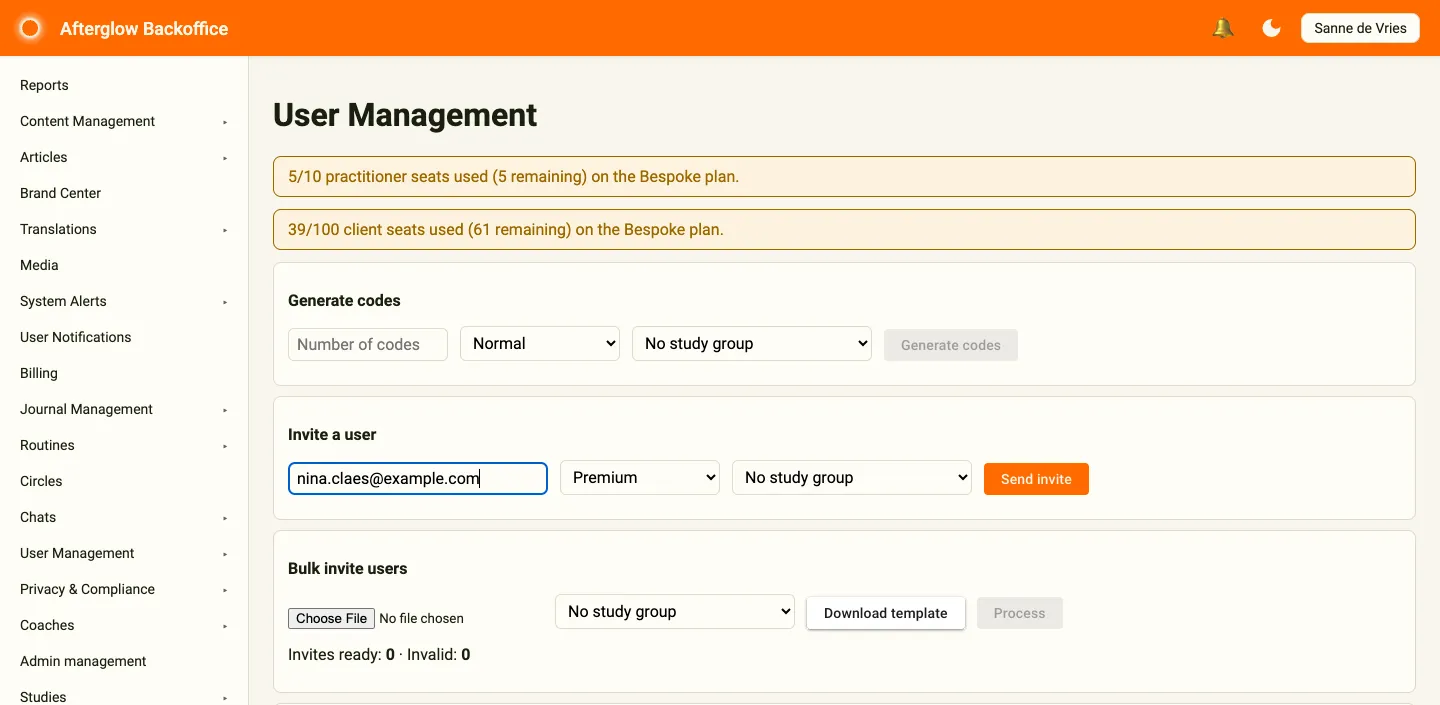Open Coaches sidebar item
1440x705 pixels.
(x=47, y=625)
